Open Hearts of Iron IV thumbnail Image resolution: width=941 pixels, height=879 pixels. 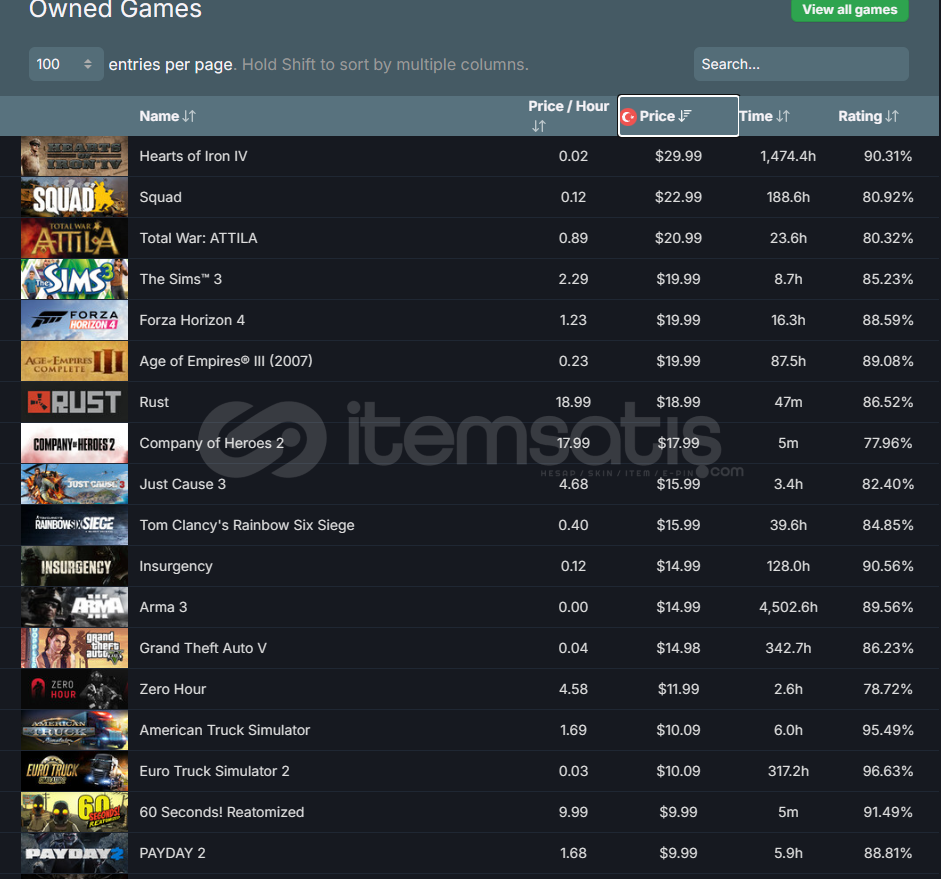[74, 156]
